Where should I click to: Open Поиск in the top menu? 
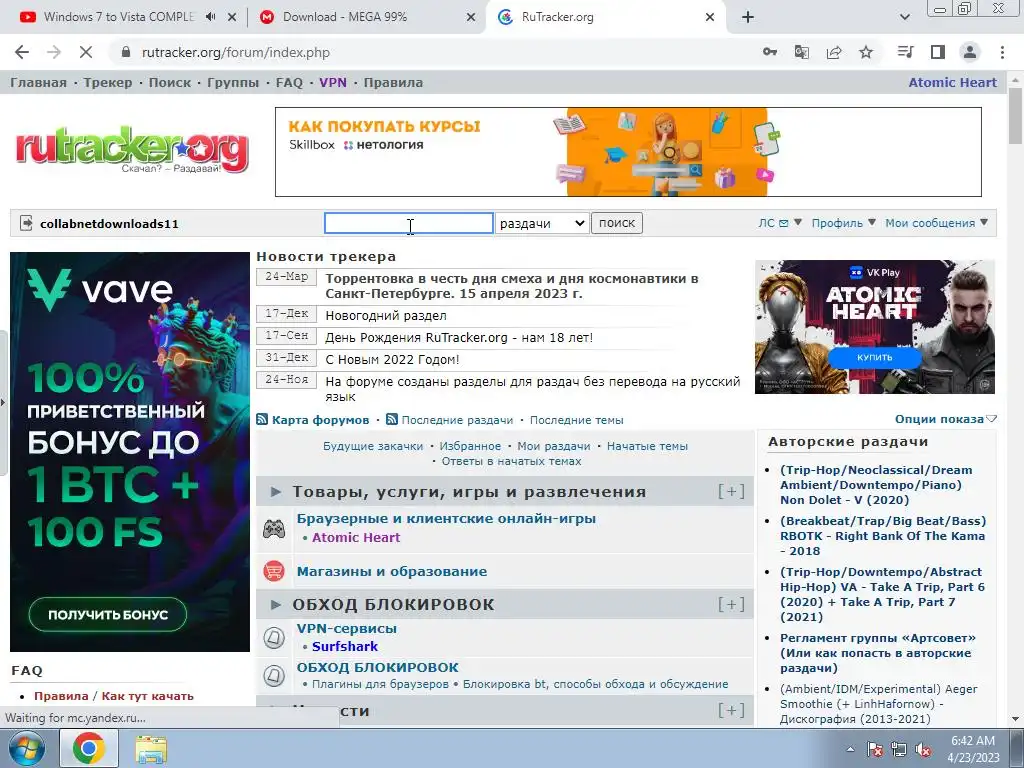170,82
